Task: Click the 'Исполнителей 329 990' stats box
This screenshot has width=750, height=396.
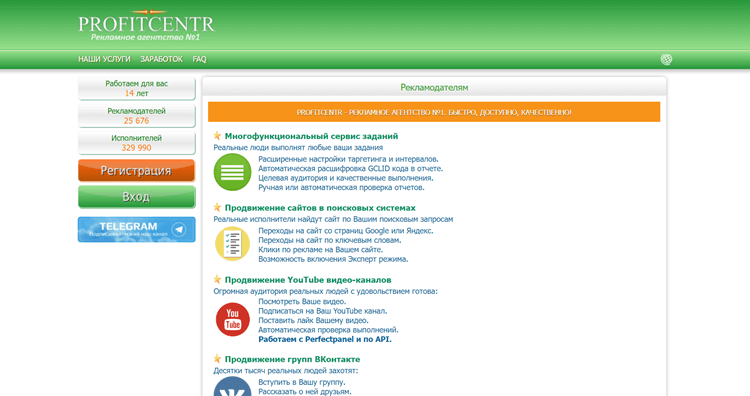Action: [136, 143]
